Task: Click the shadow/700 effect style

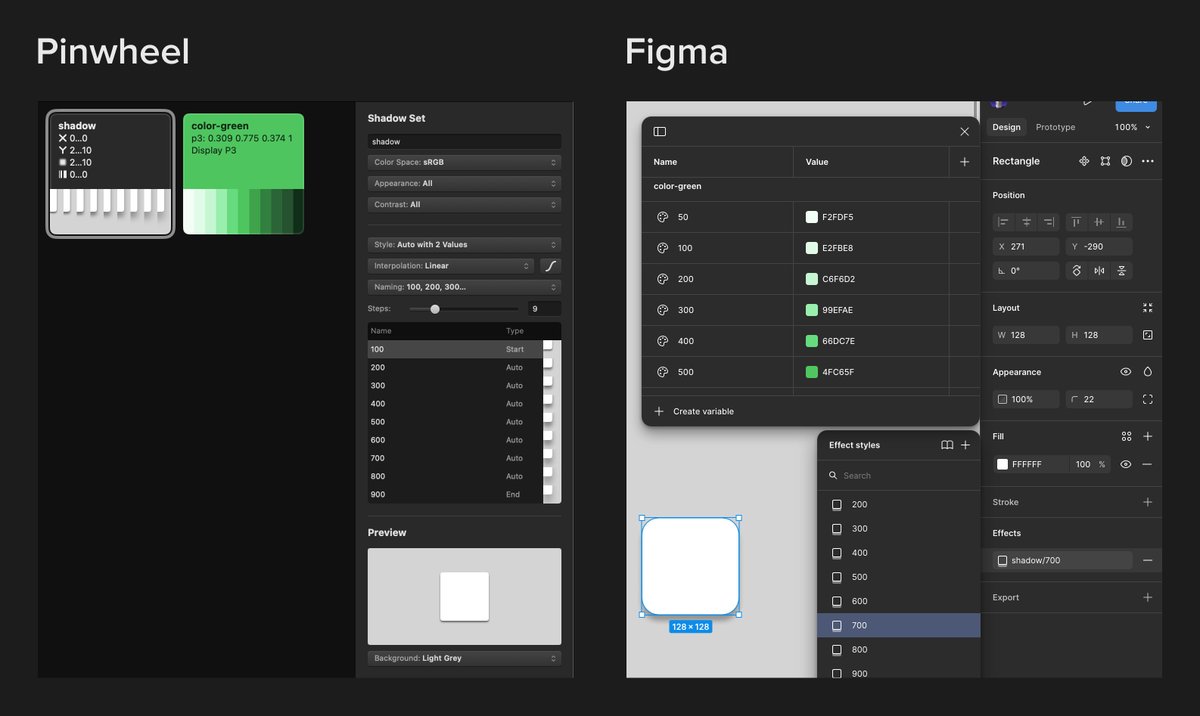Action: tap(1063, 560)
